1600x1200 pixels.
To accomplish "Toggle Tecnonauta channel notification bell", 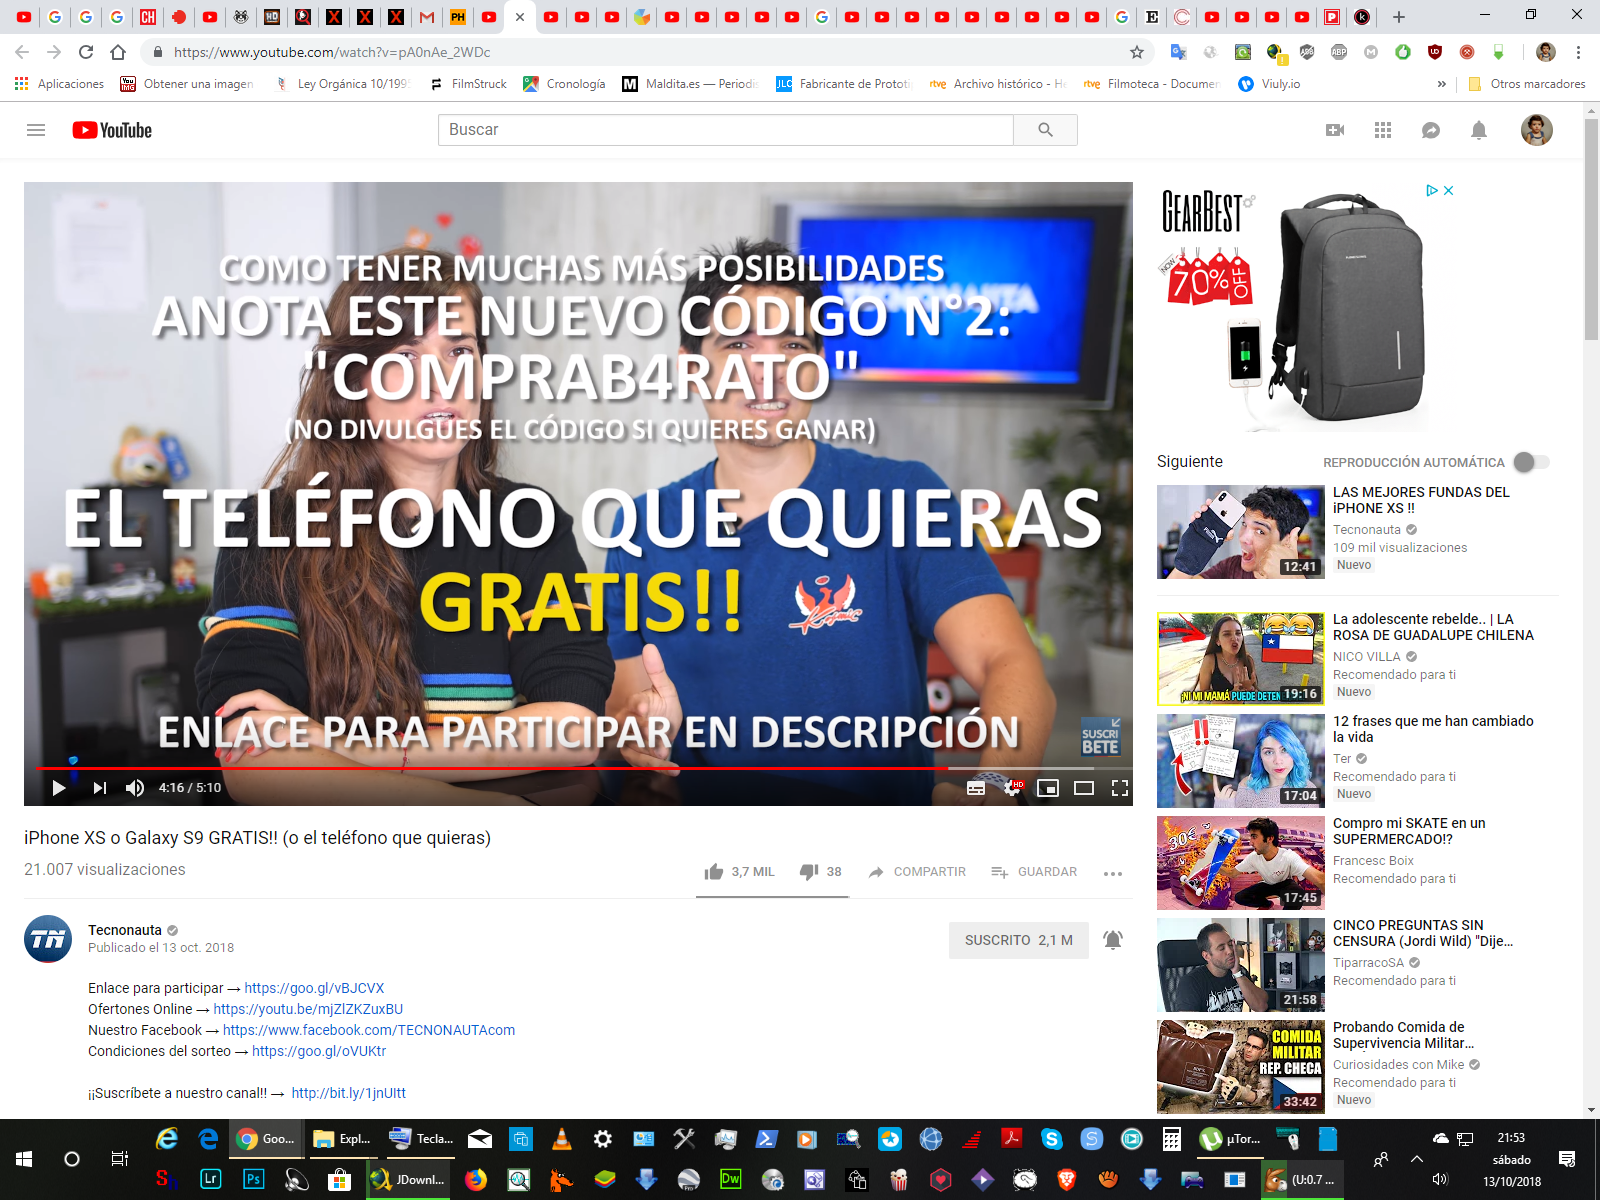I will coord(1112,940).
